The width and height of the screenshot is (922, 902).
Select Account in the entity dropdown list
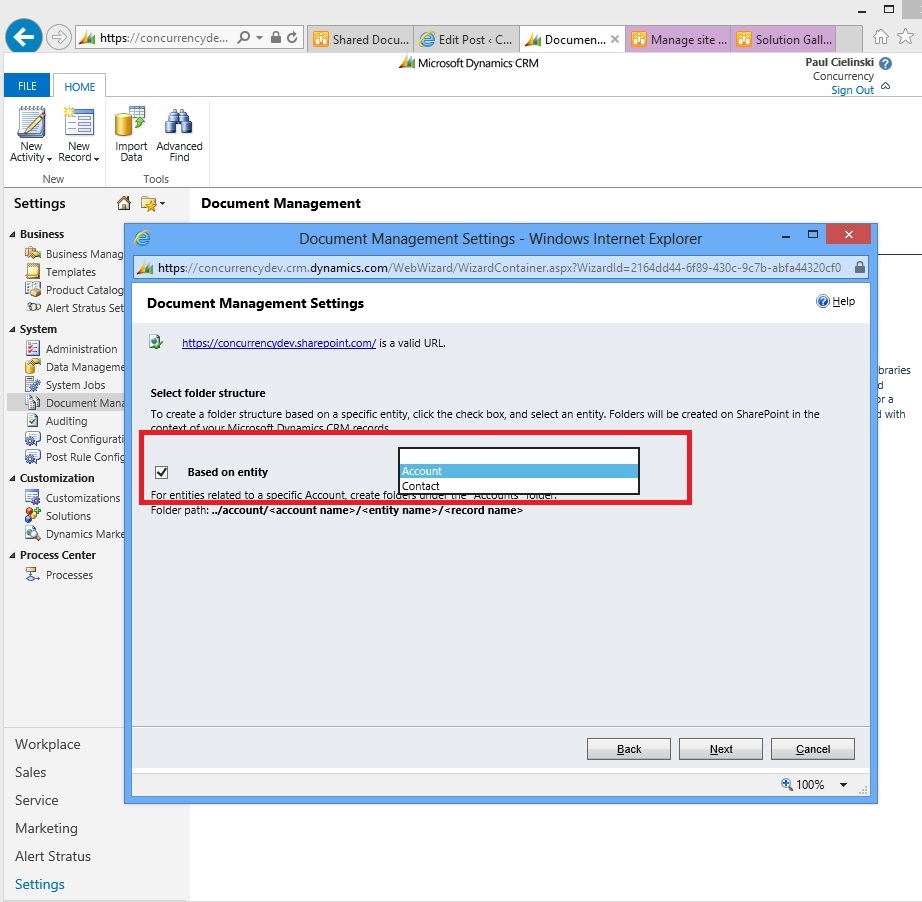click(x=519, y=471)
